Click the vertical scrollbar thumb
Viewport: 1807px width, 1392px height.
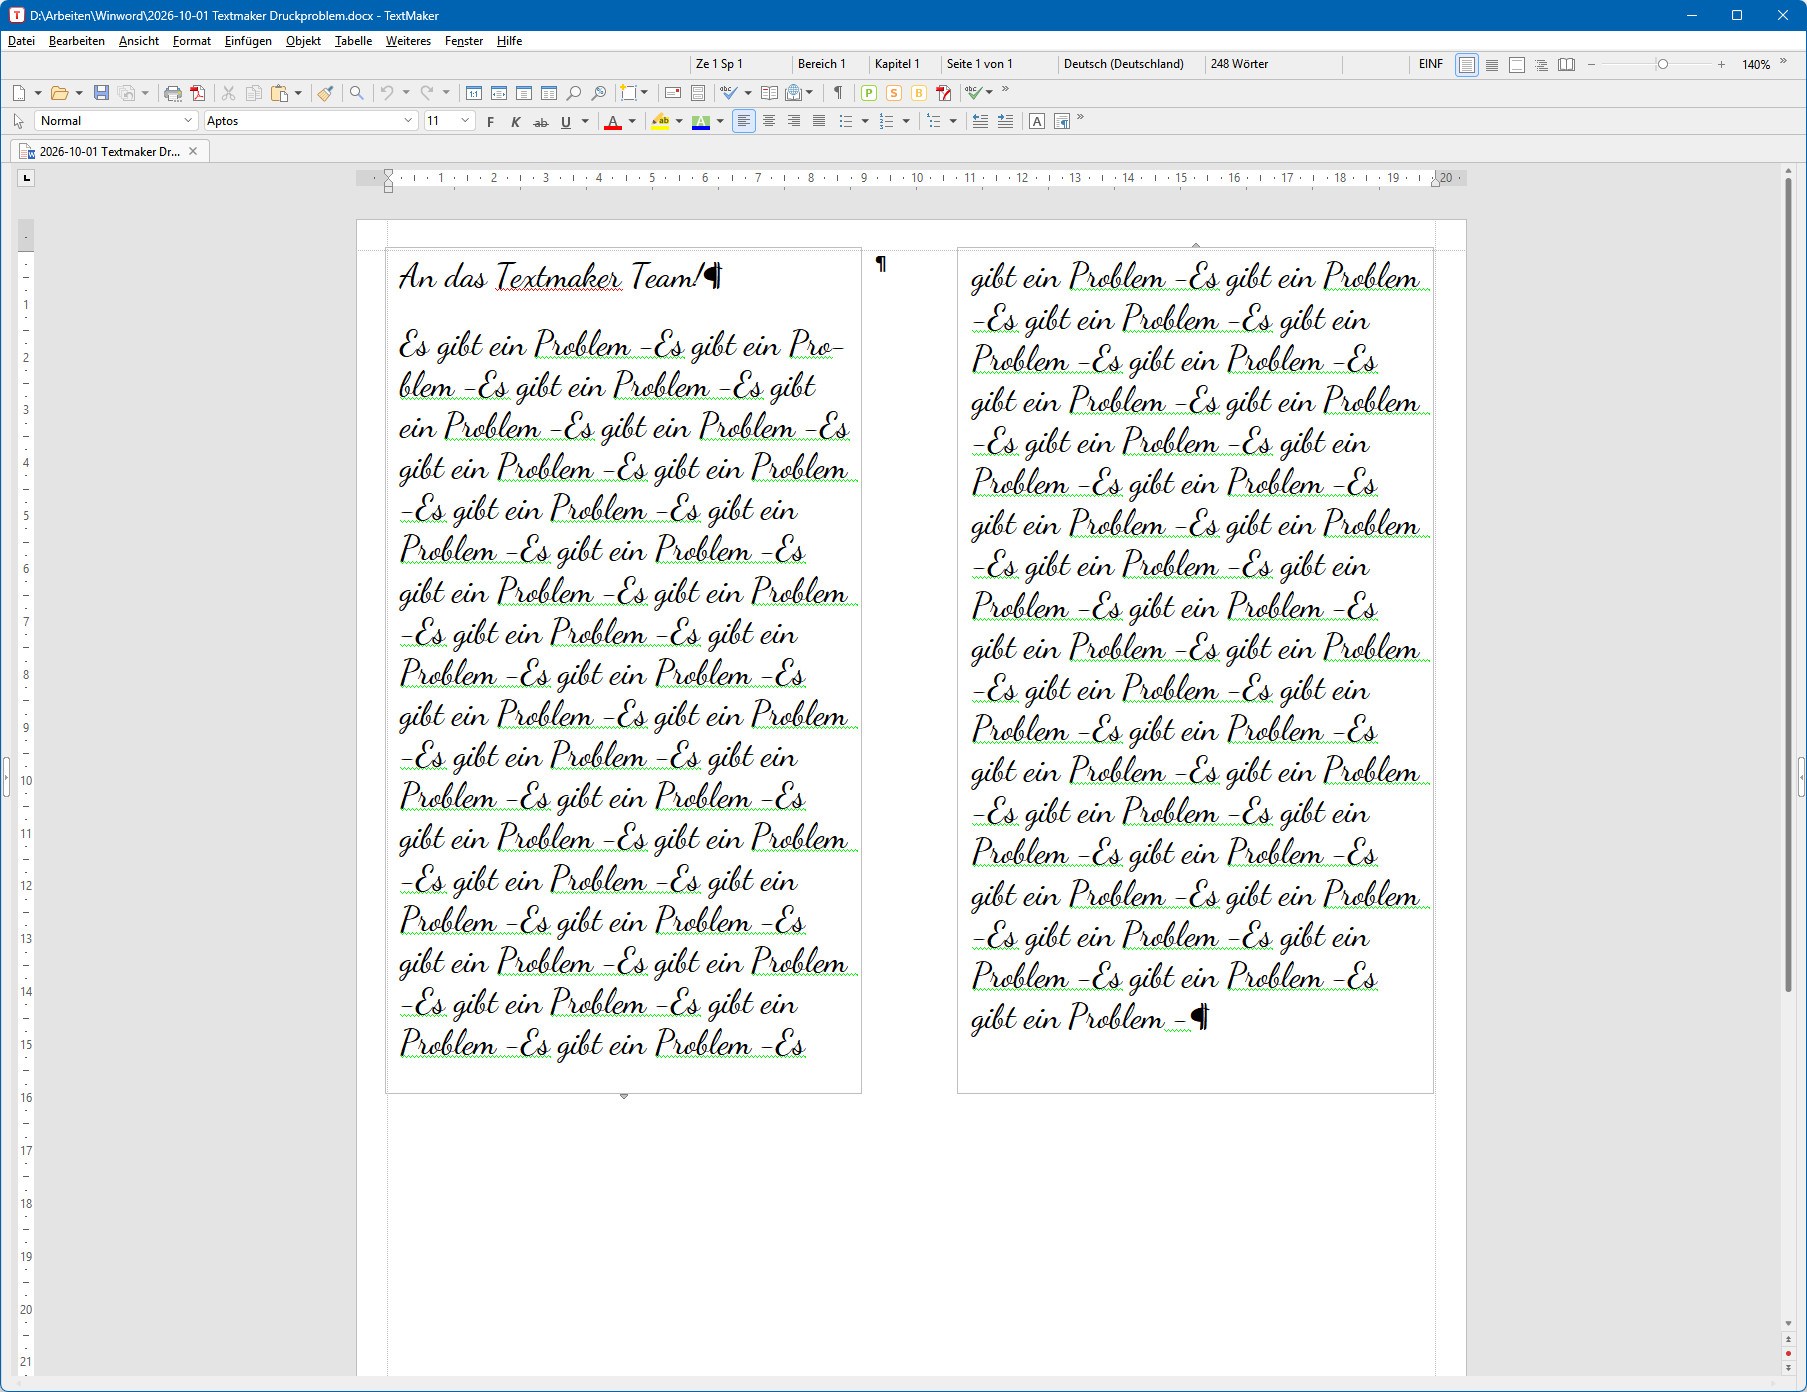(1788, 585)
